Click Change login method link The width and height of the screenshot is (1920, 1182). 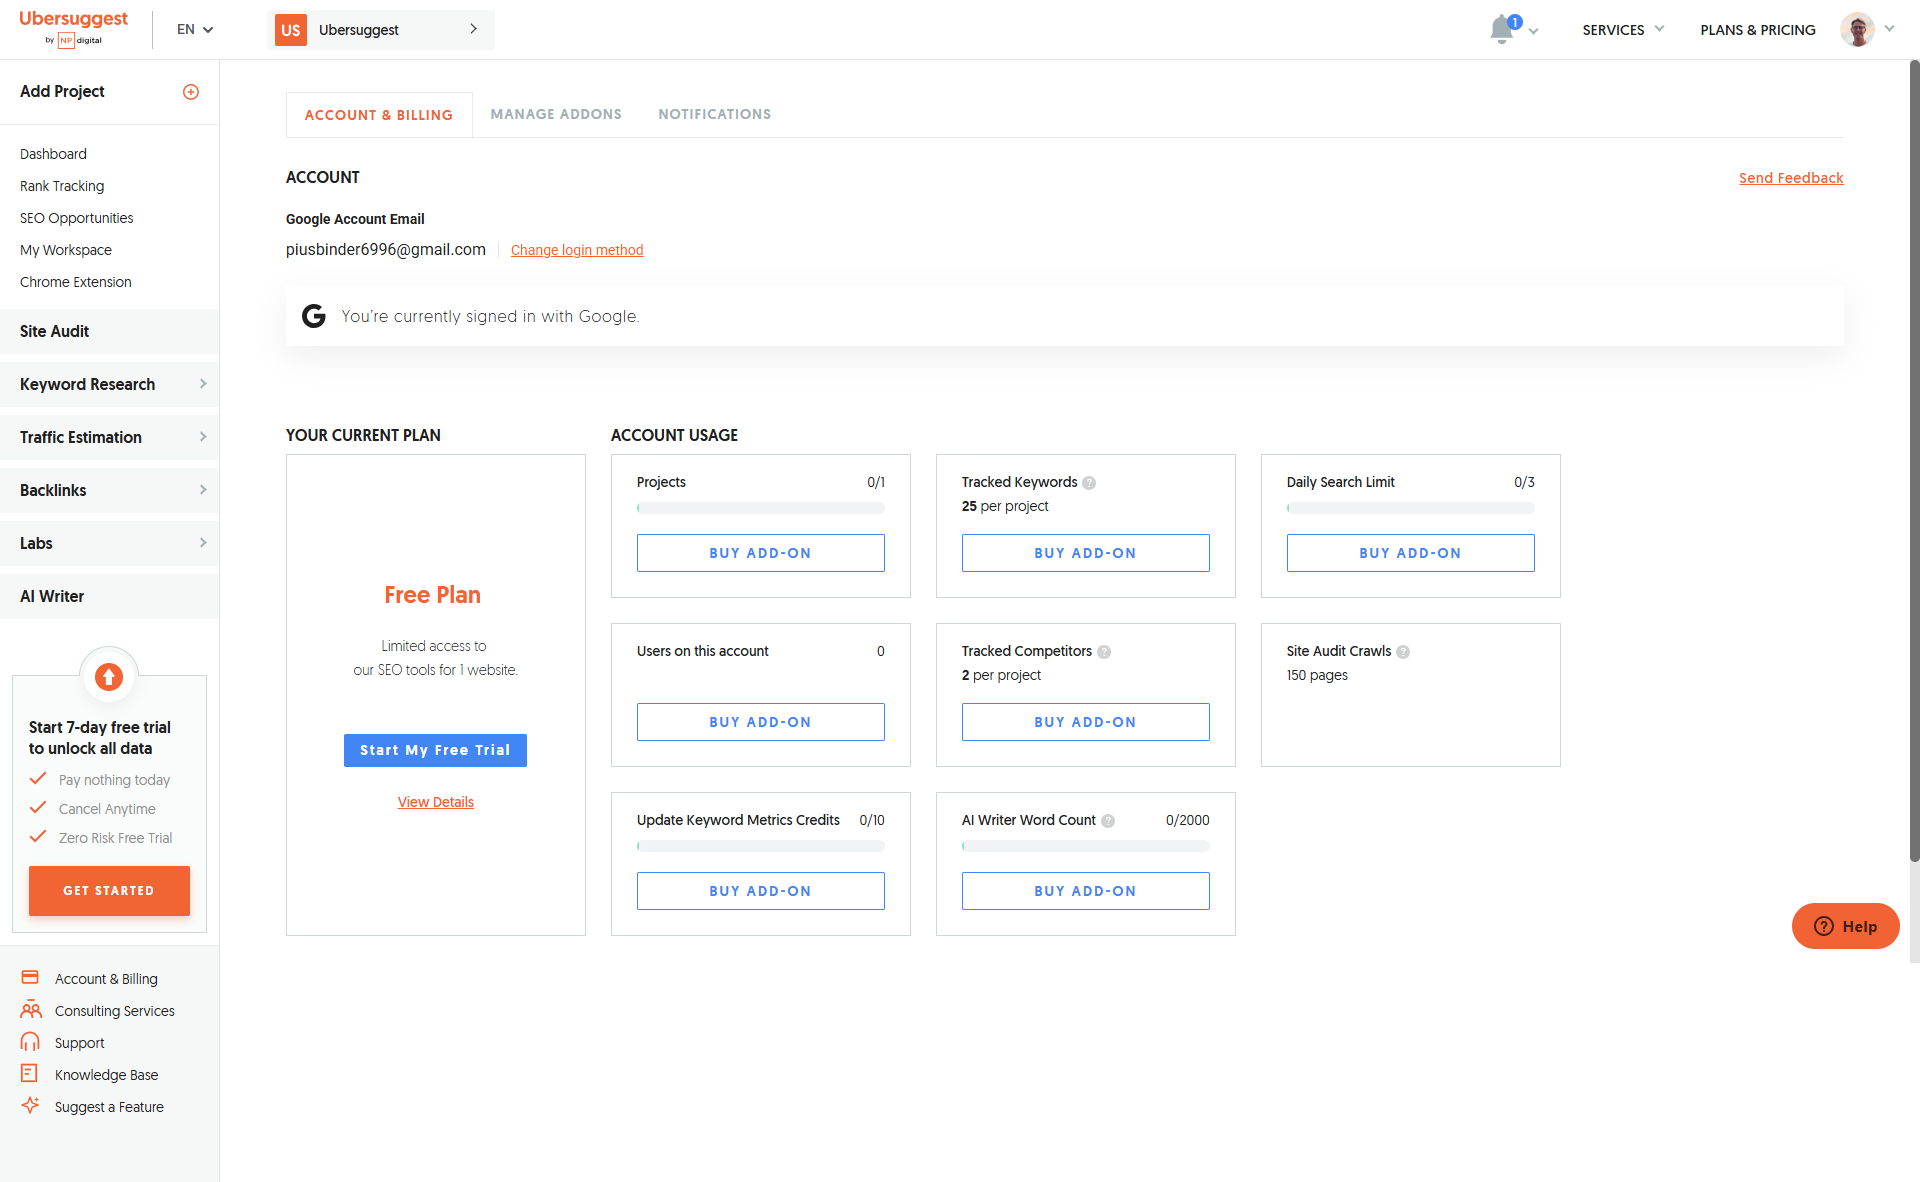click(x=577, y=250)
